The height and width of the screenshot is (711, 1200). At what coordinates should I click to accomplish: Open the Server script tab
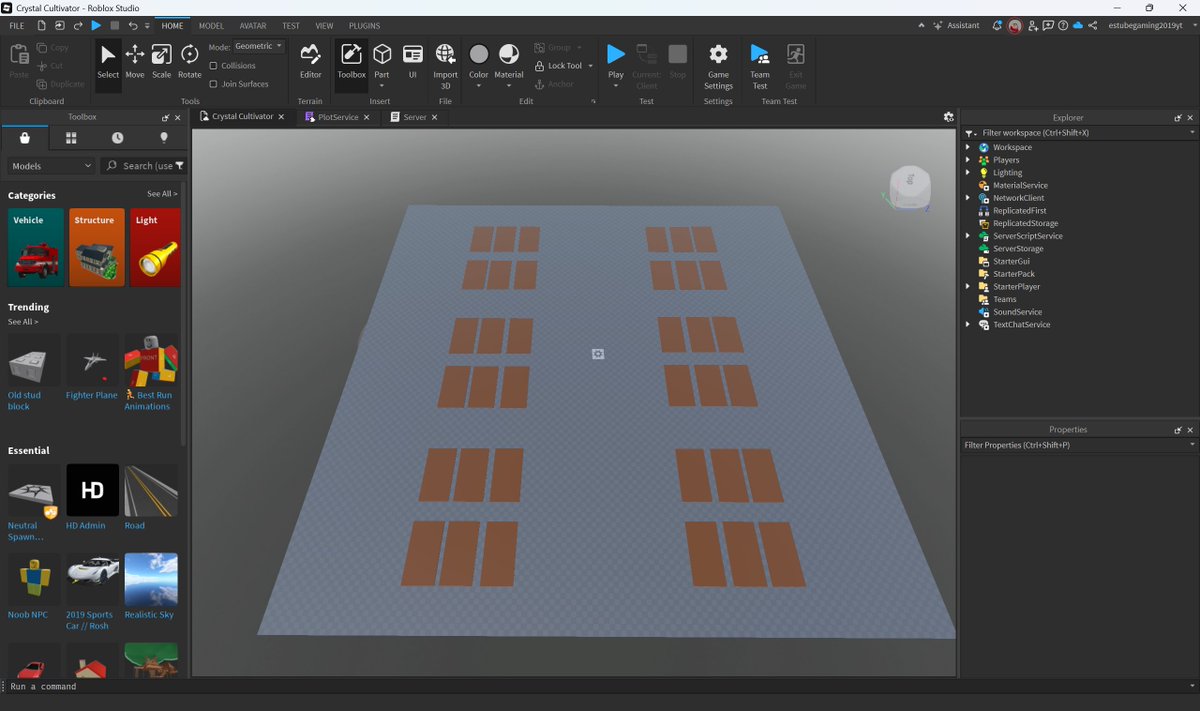tap(414, 117)
